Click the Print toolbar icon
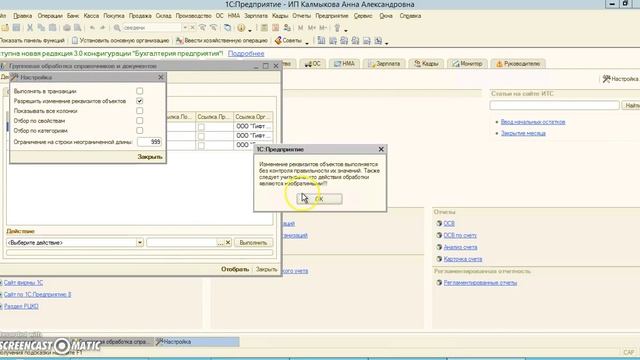The image size is (640, 360). 67,28
